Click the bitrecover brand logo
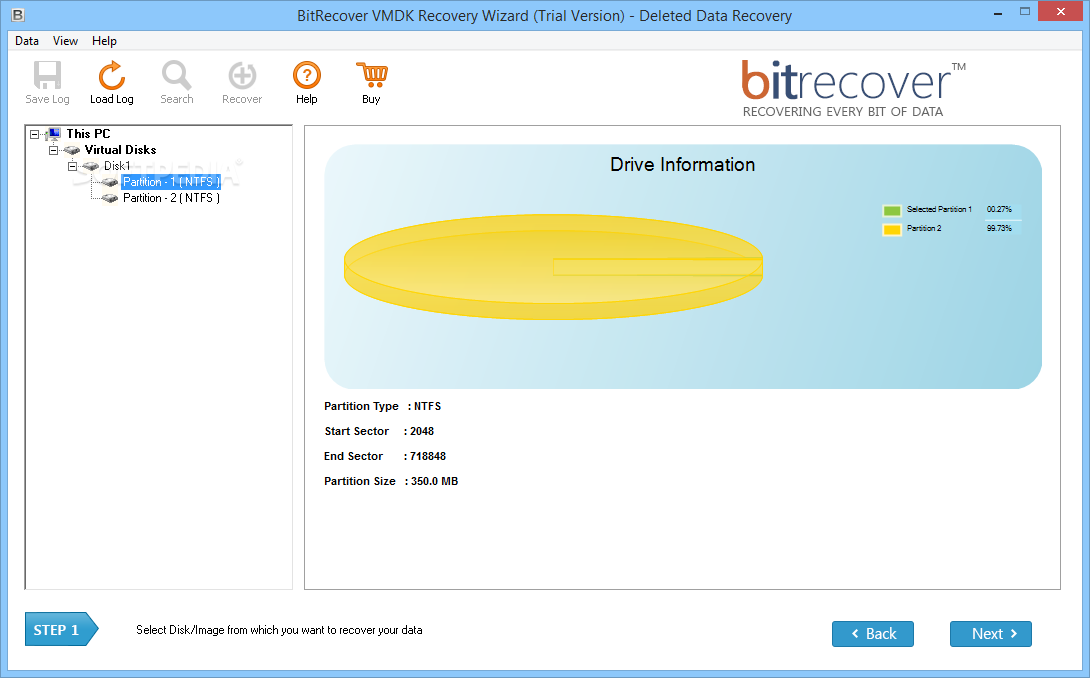Image resolution: width=1090 pixels, height=678 pixels. (854, 88)
